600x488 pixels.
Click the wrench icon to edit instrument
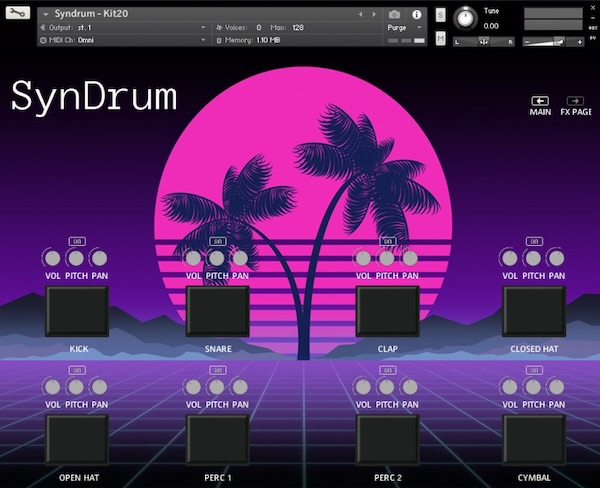18,14
